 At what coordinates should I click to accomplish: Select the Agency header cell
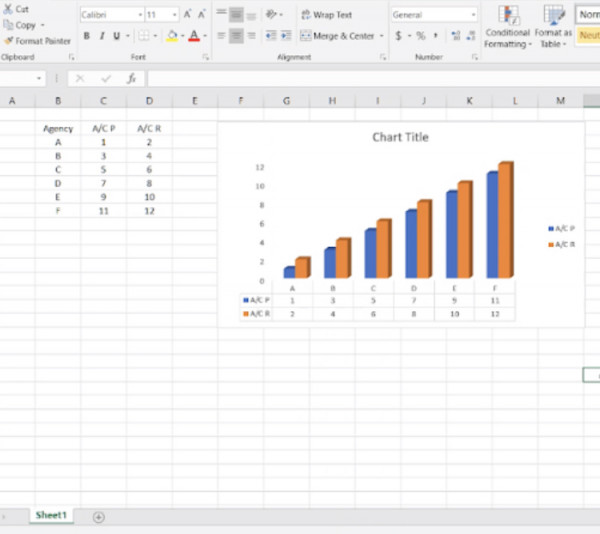click(x=58, y=129)
